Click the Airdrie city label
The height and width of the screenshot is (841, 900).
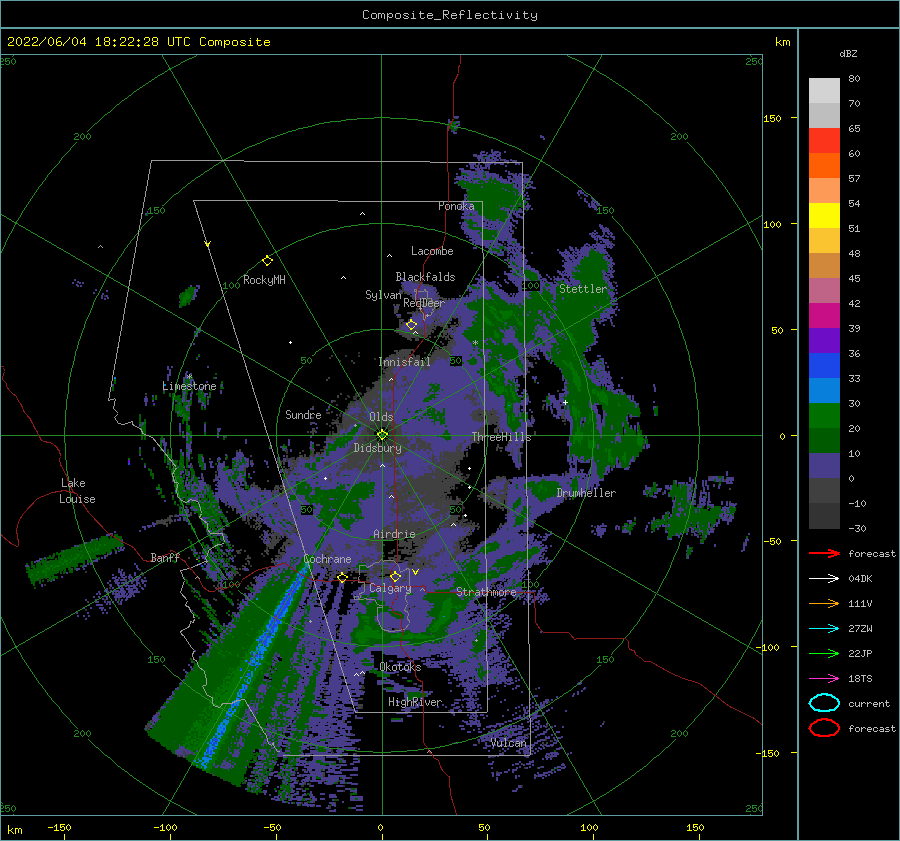click(394, 534)
